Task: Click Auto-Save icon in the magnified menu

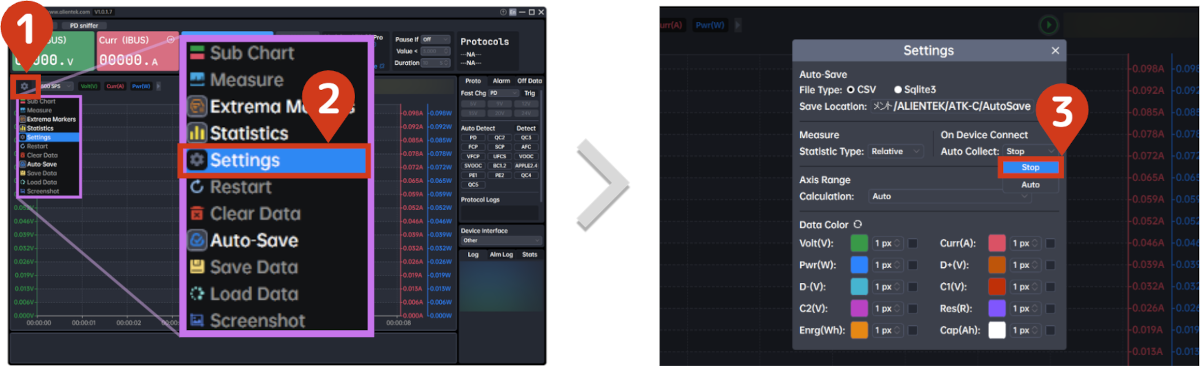Action: (196, 240)
